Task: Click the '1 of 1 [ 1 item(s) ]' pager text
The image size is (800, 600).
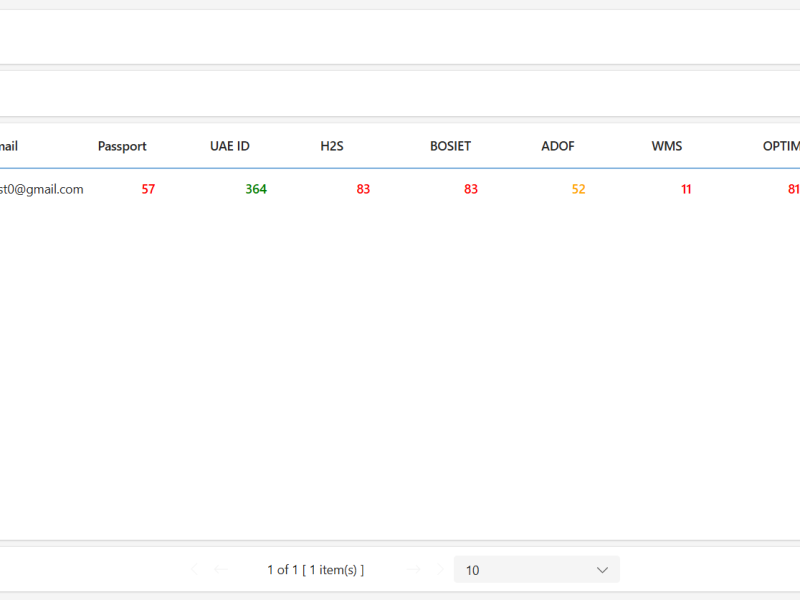Action: click(316, 570)
